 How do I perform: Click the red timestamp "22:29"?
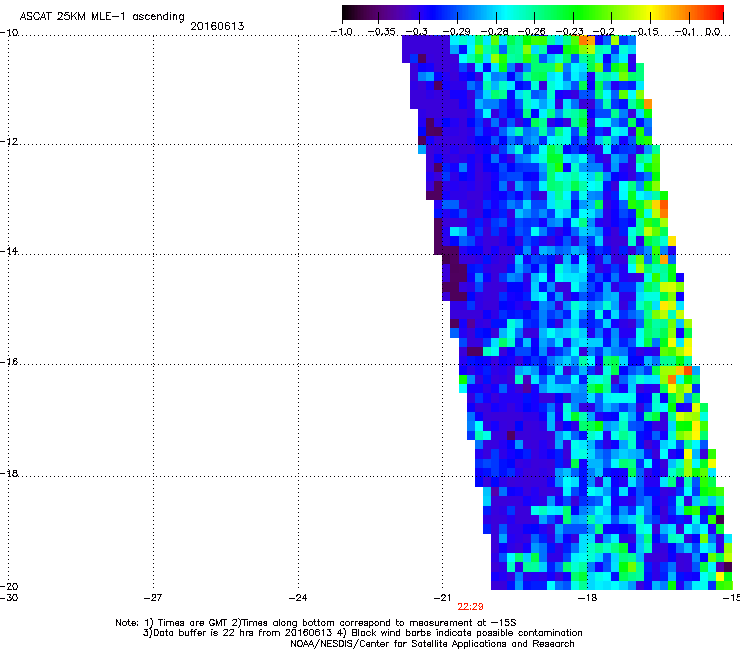click(x=470, y=607)
